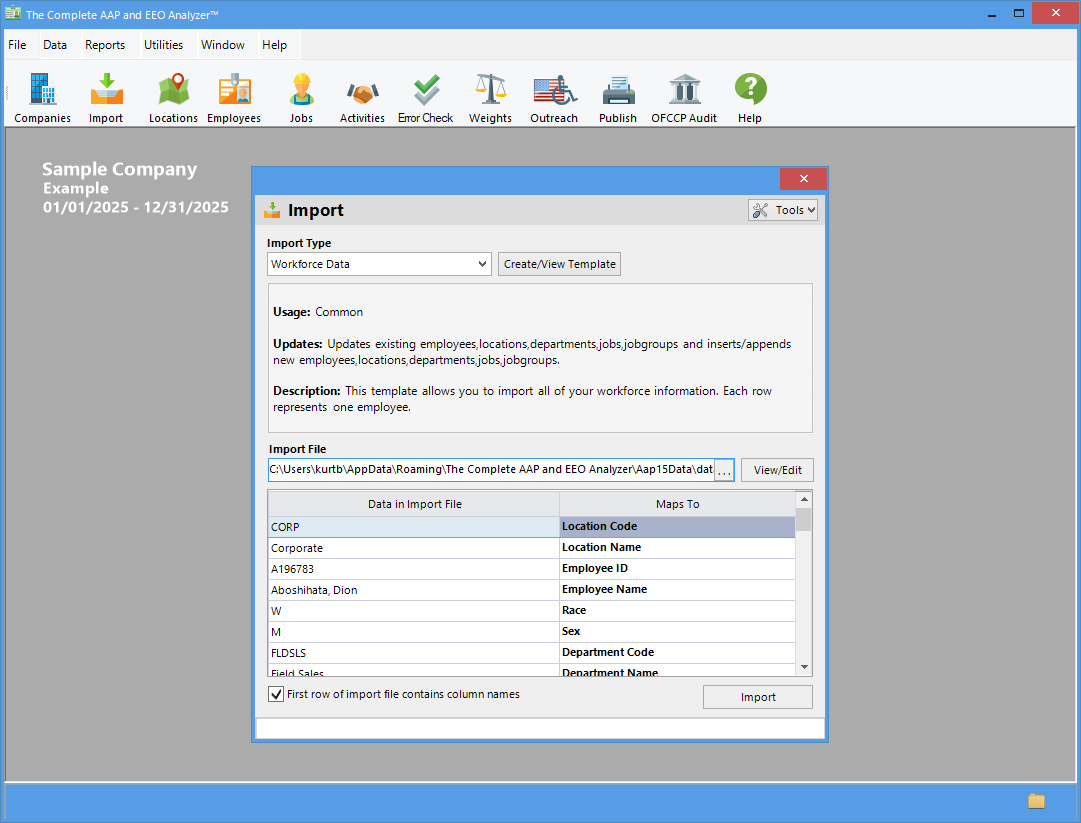Select the Corporate data cell
Image resolution: width=1081 pixels, height=823 pixels.
414,548
